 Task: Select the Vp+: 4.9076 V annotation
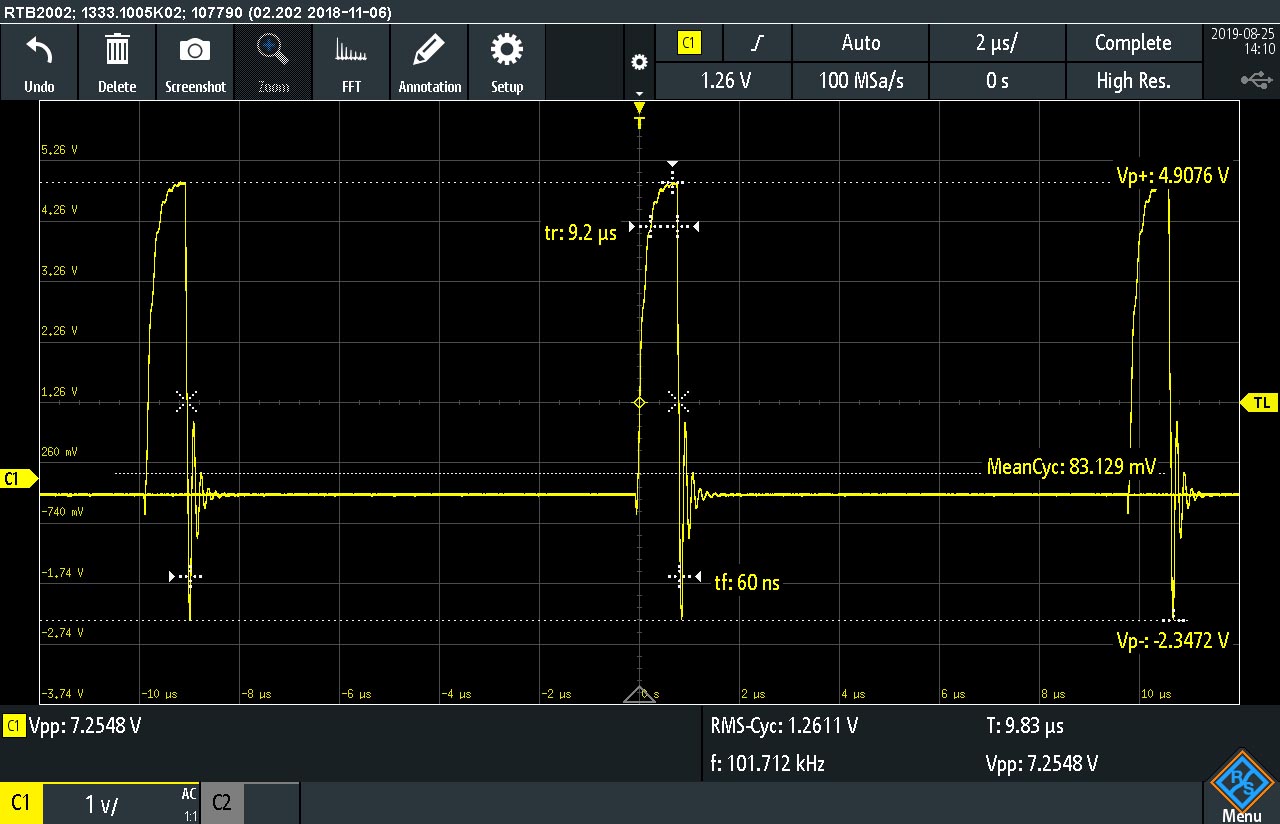coord(1172,176)
